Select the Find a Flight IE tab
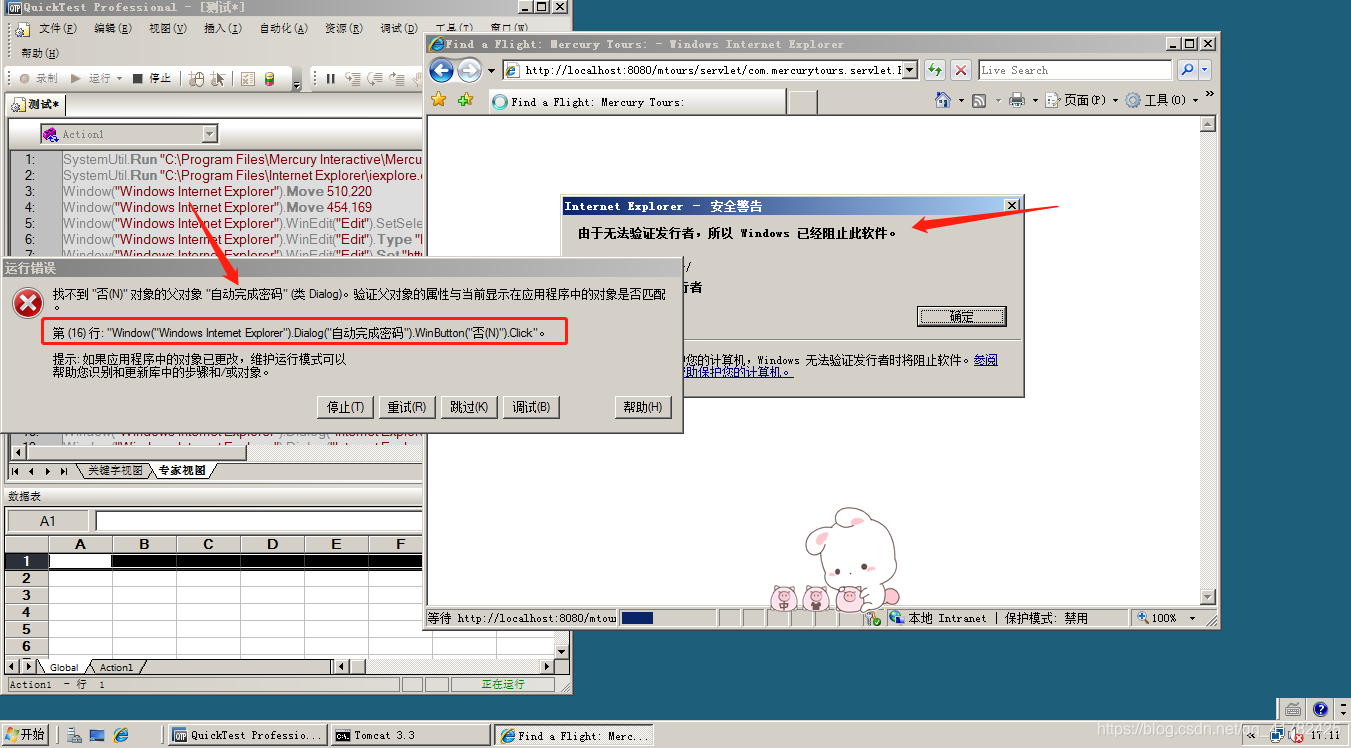The image size is (1351, 748). coord(637,102)
